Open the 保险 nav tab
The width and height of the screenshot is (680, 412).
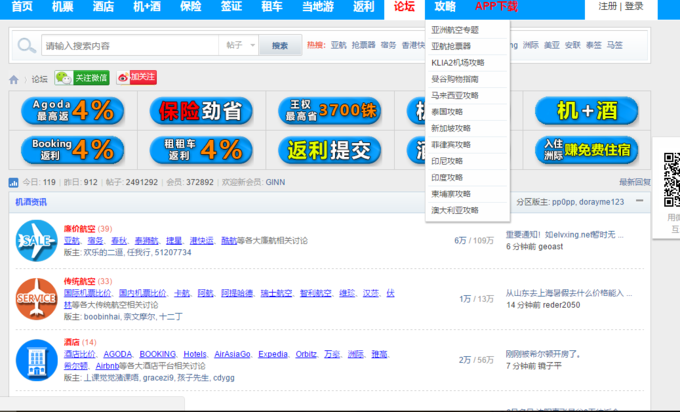(x=191, y=7)
